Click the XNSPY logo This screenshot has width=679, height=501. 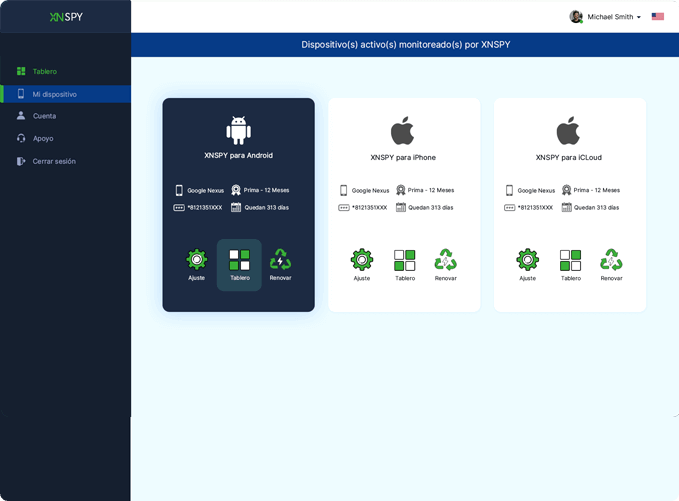[x=65, y=17]
